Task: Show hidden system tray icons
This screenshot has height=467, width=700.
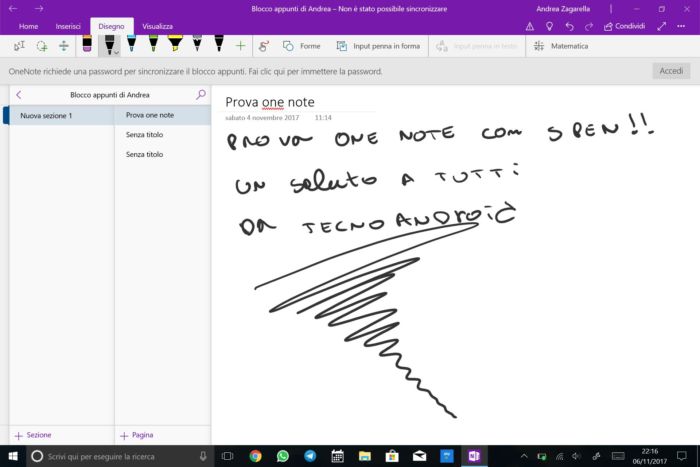Action: [524, 456]
